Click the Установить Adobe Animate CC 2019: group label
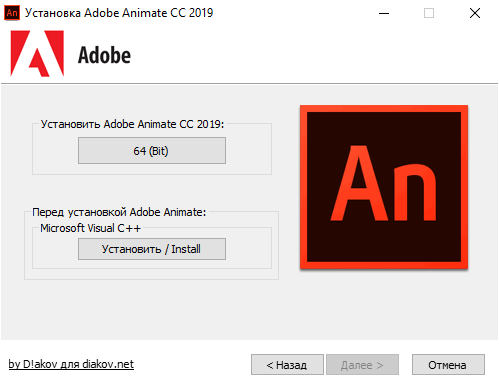Screen dimensions: 499x388 click(x=132, y=124)
